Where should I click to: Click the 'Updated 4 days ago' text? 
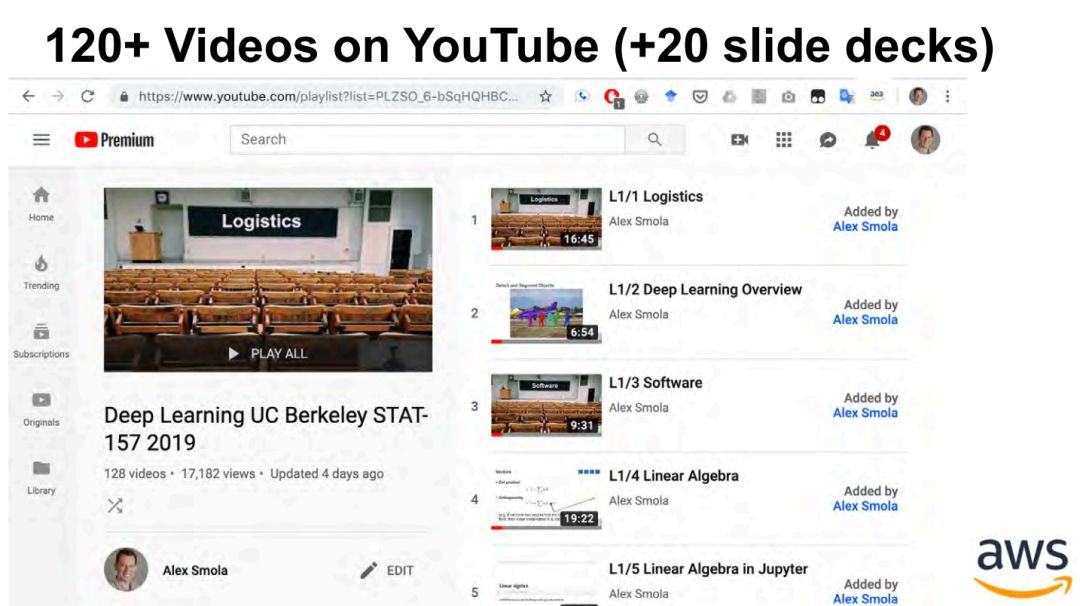pyautogui.click(x=326, y=474)
